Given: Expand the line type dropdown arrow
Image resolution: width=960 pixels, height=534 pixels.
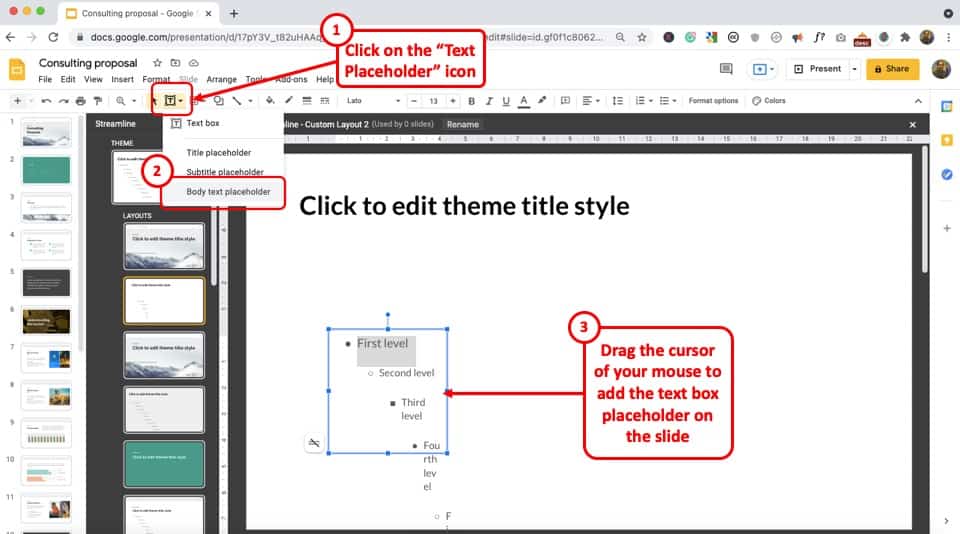Looking at the screenshot, I should point(250,100).
